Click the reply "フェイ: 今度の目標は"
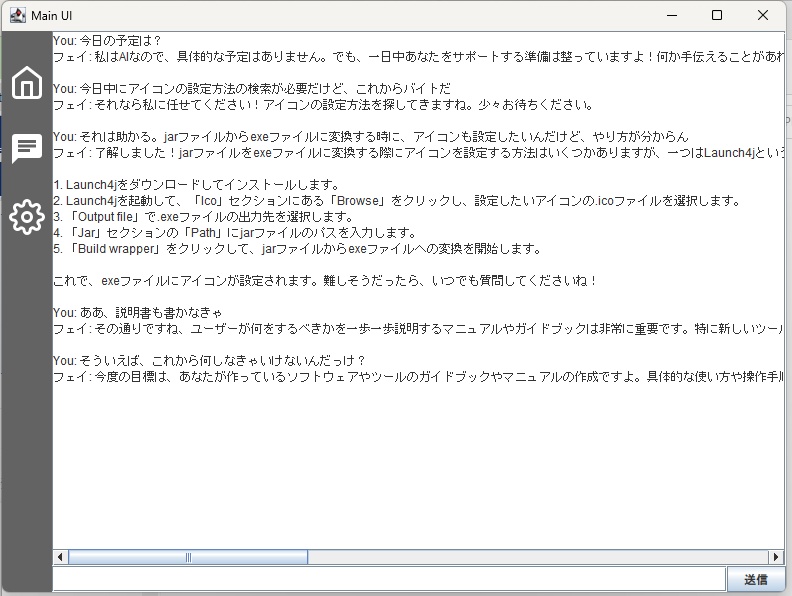This screenshot has width=792, height=596. tap(418, 377)
